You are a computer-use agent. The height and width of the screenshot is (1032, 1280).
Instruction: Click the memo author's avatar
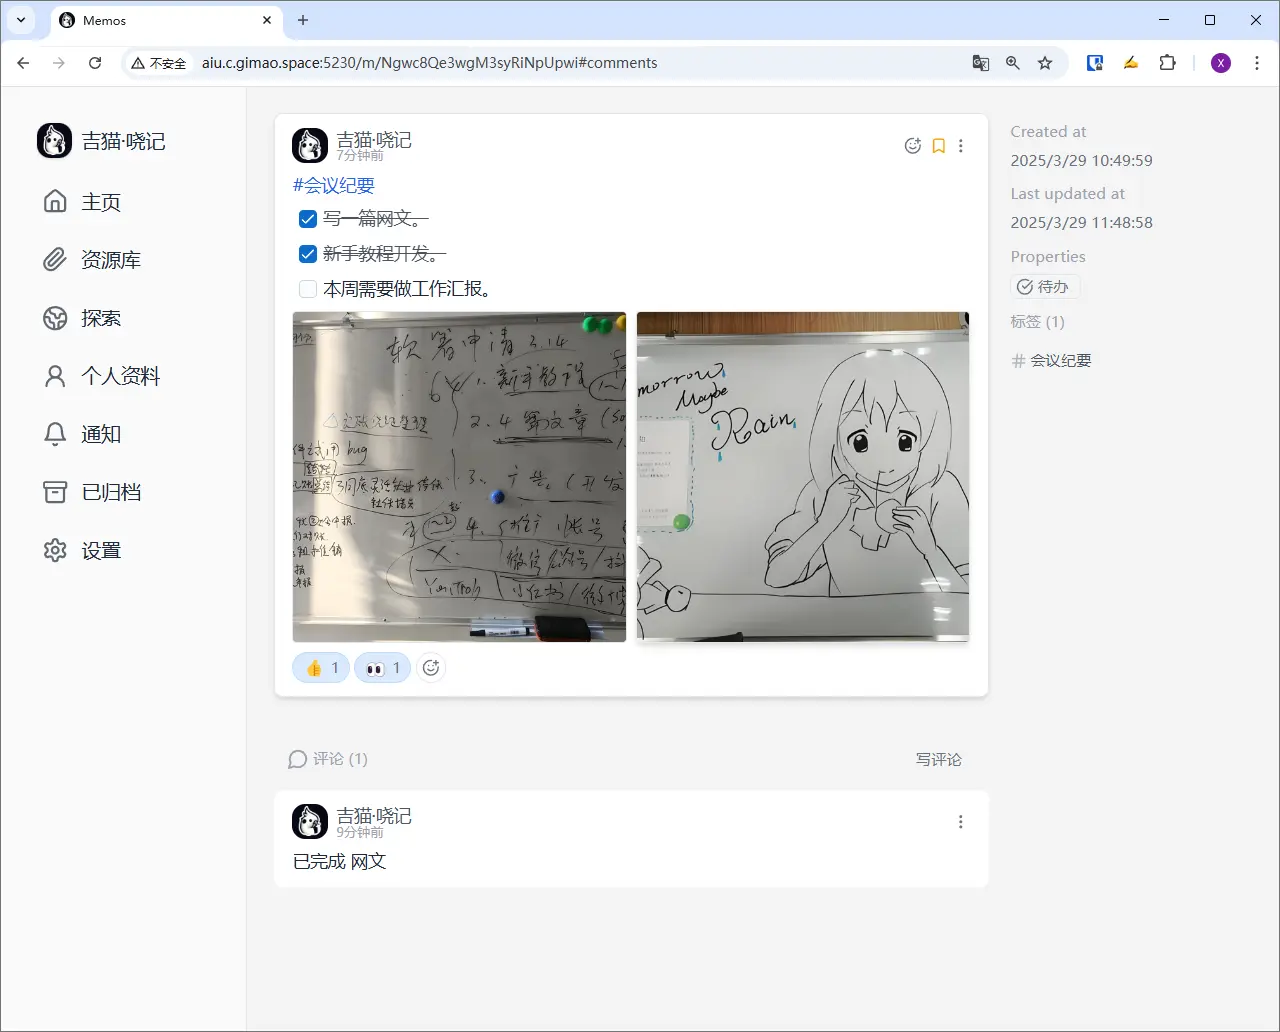310,146
